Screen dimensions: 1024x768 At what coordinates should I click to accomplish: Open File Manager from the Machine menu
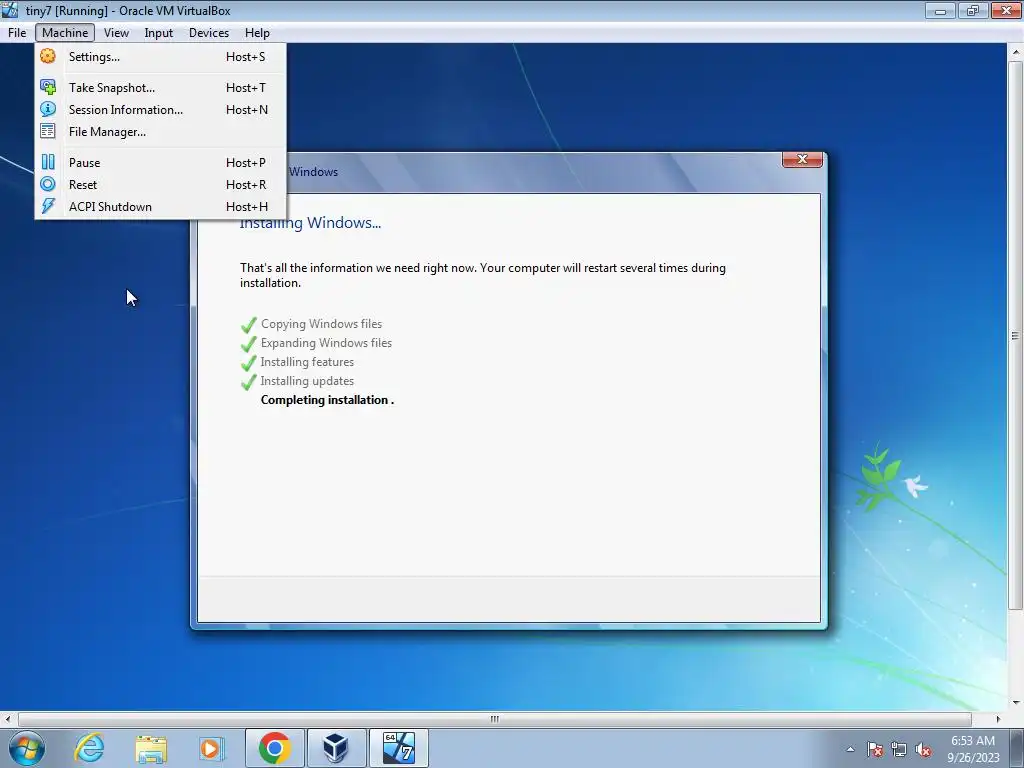click(x=160, y=132)
